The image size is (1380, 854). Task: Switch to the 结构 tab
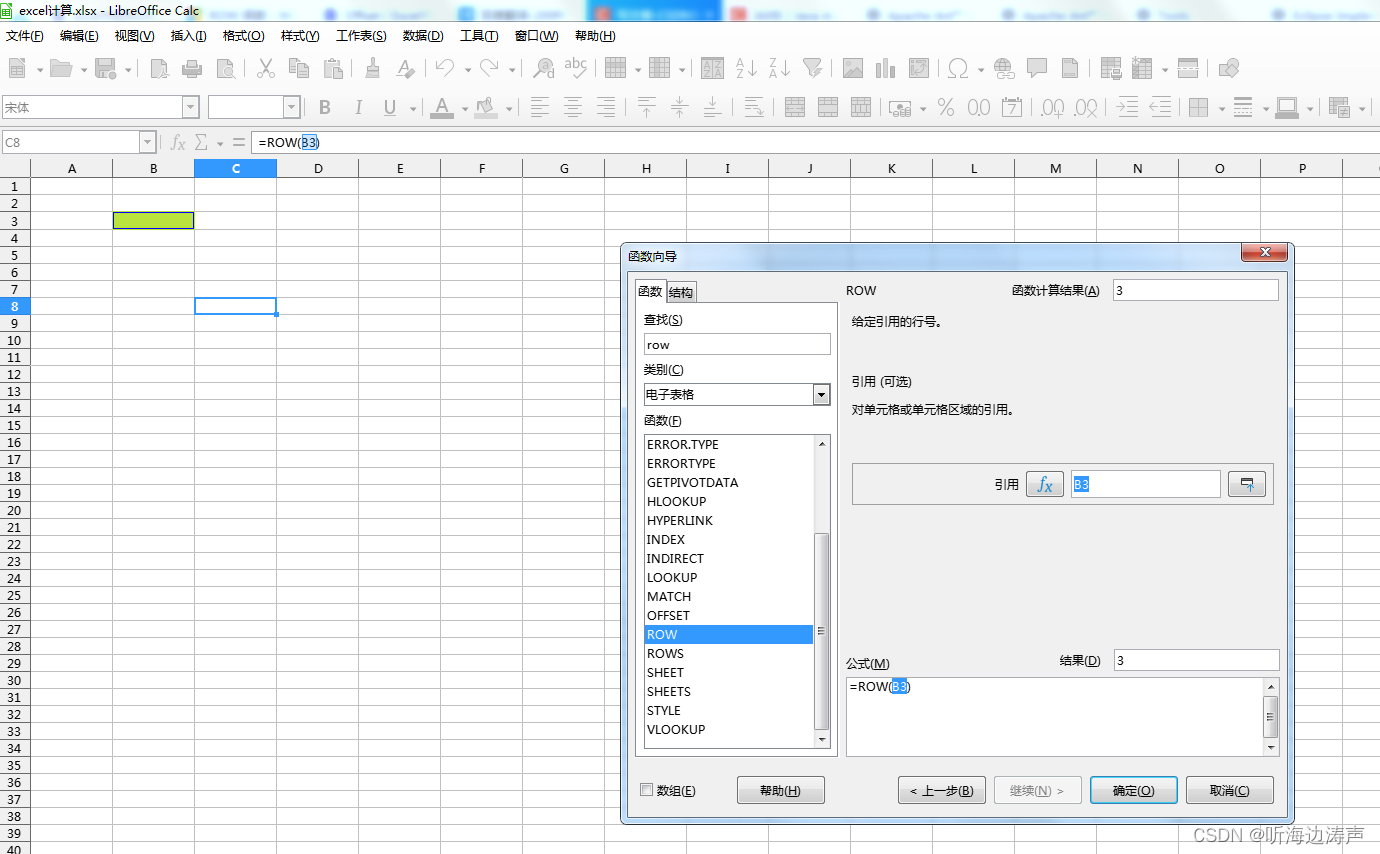pyautogui.click(x=681, y=292)
